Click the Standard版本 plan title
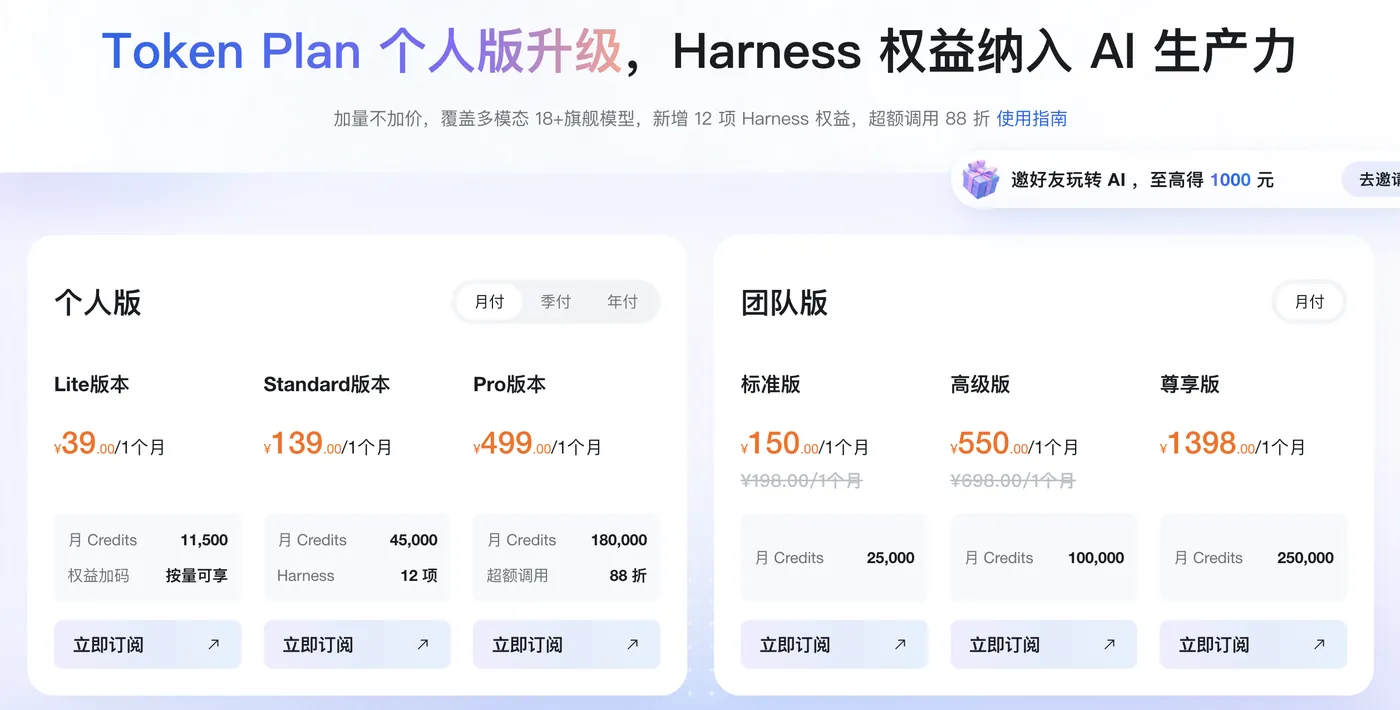 click(327, 385)
